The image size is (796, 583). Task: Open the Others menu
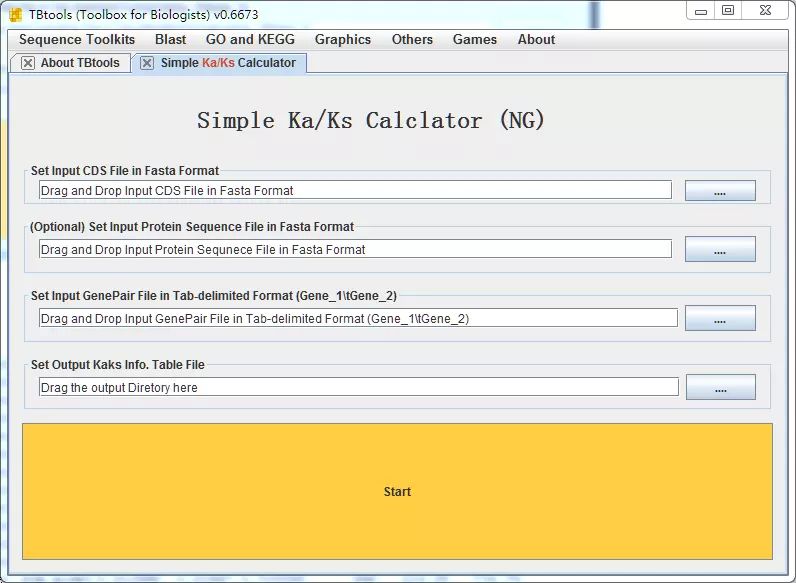click(412, 40)
